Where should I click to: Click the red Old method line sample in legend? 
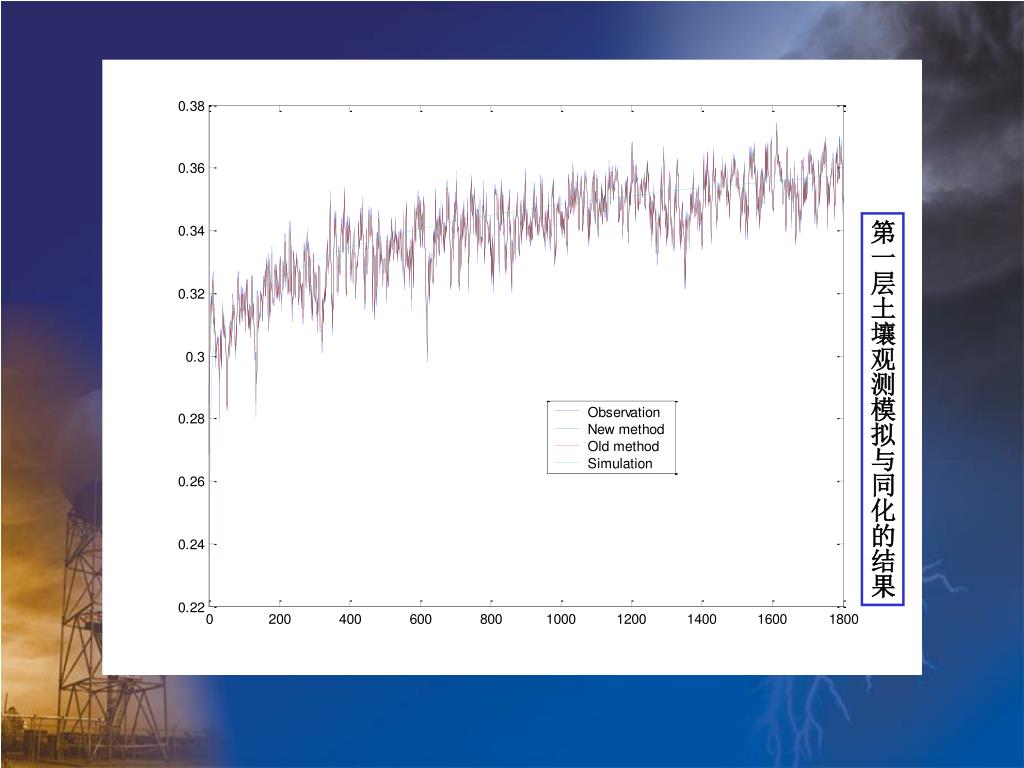click(x=567, y=445)
